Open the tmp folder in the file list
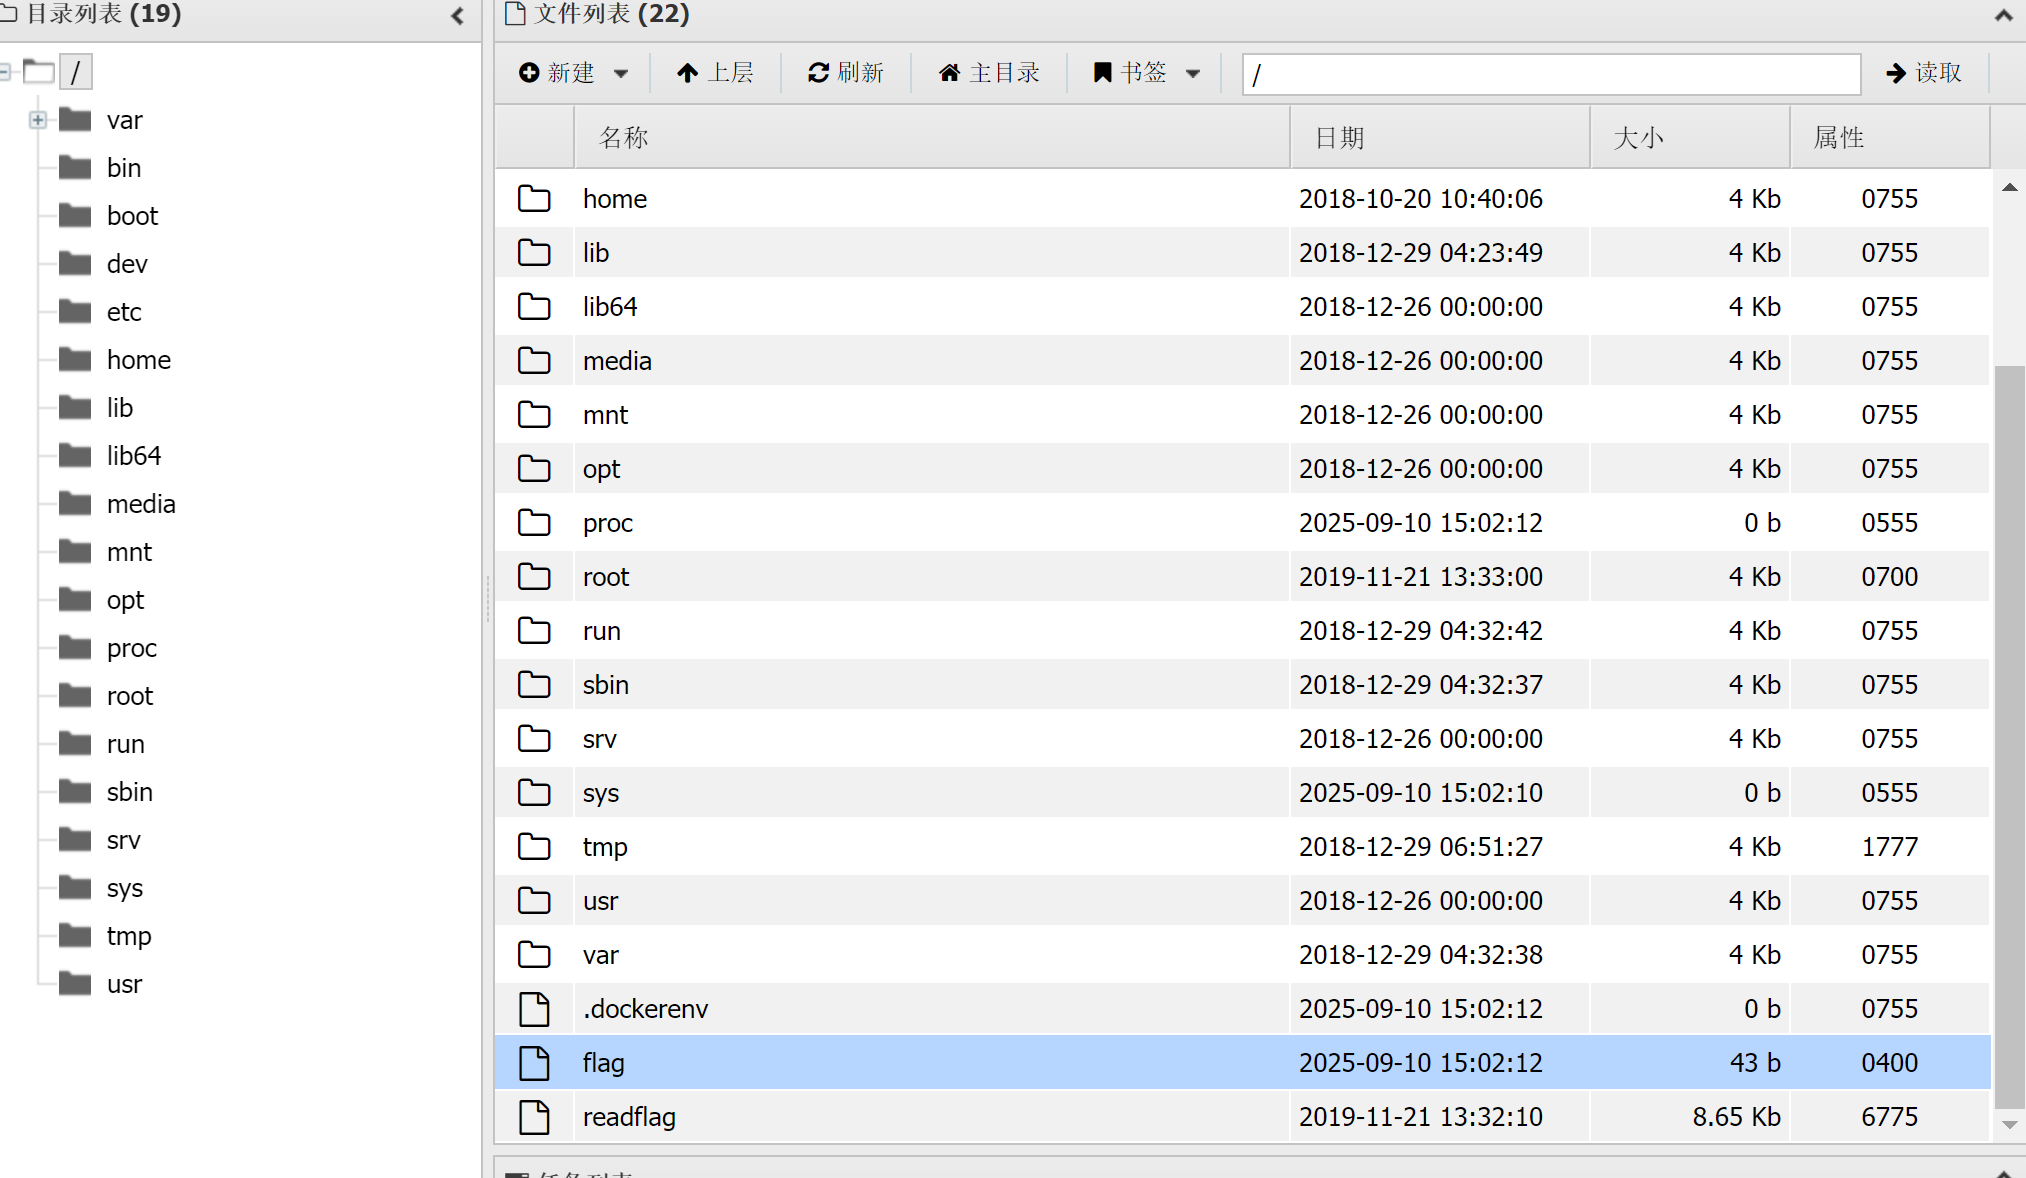2026x1178 pixels. click(605, 847)
